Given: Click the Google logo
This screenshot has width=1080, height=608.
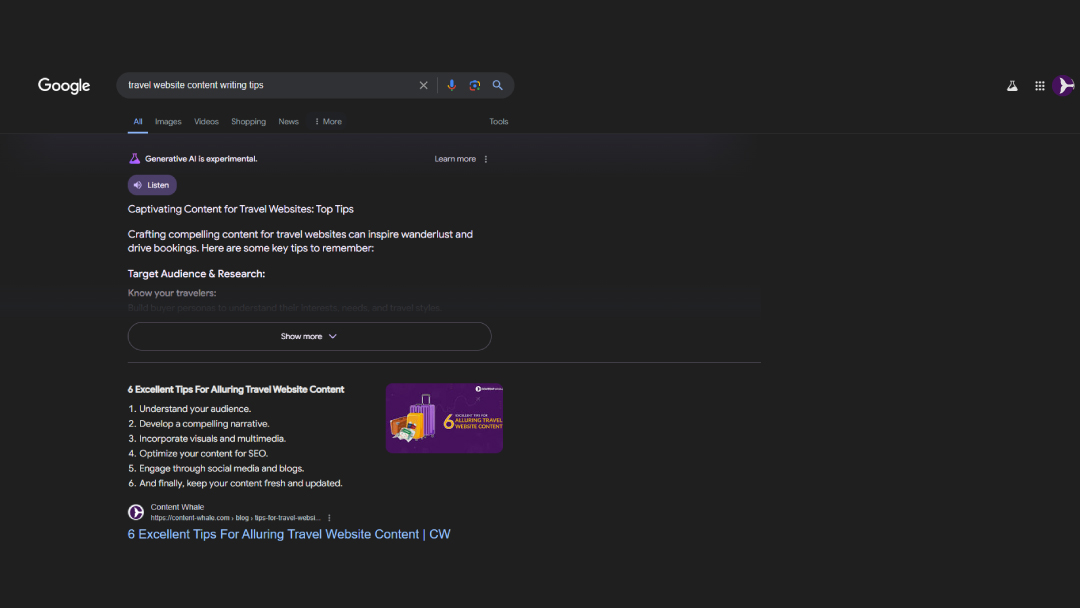Looking at the screenshot, I should (64, 85).
